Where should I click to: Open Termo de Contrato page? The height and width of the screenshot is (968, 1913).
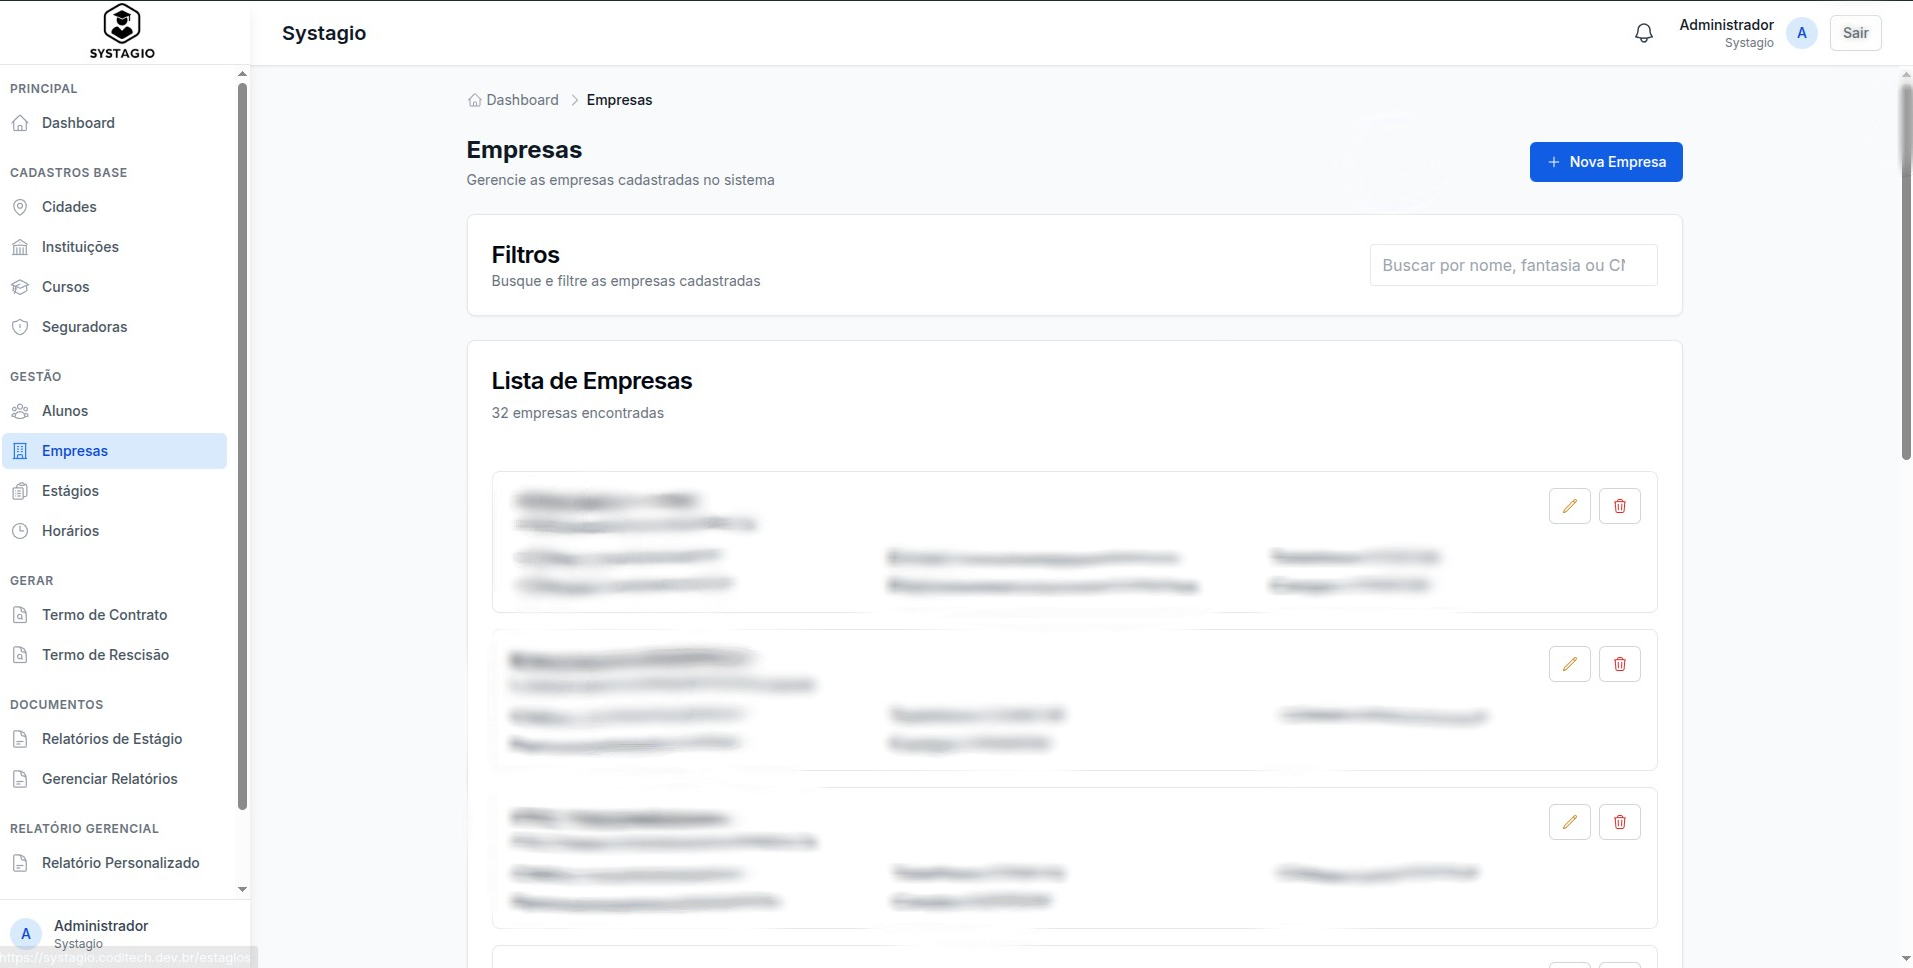point(104,615)
